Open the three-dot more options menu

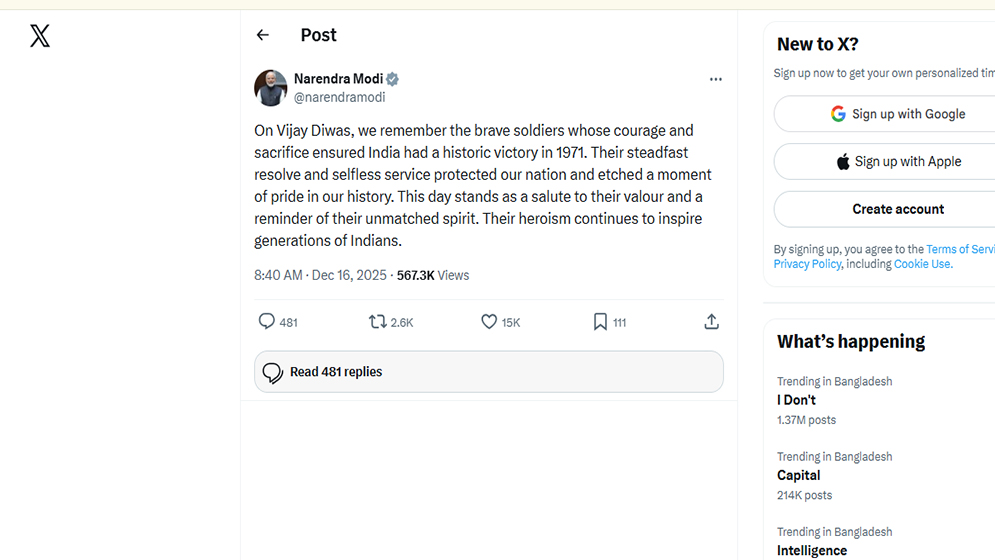click(715, 79)
